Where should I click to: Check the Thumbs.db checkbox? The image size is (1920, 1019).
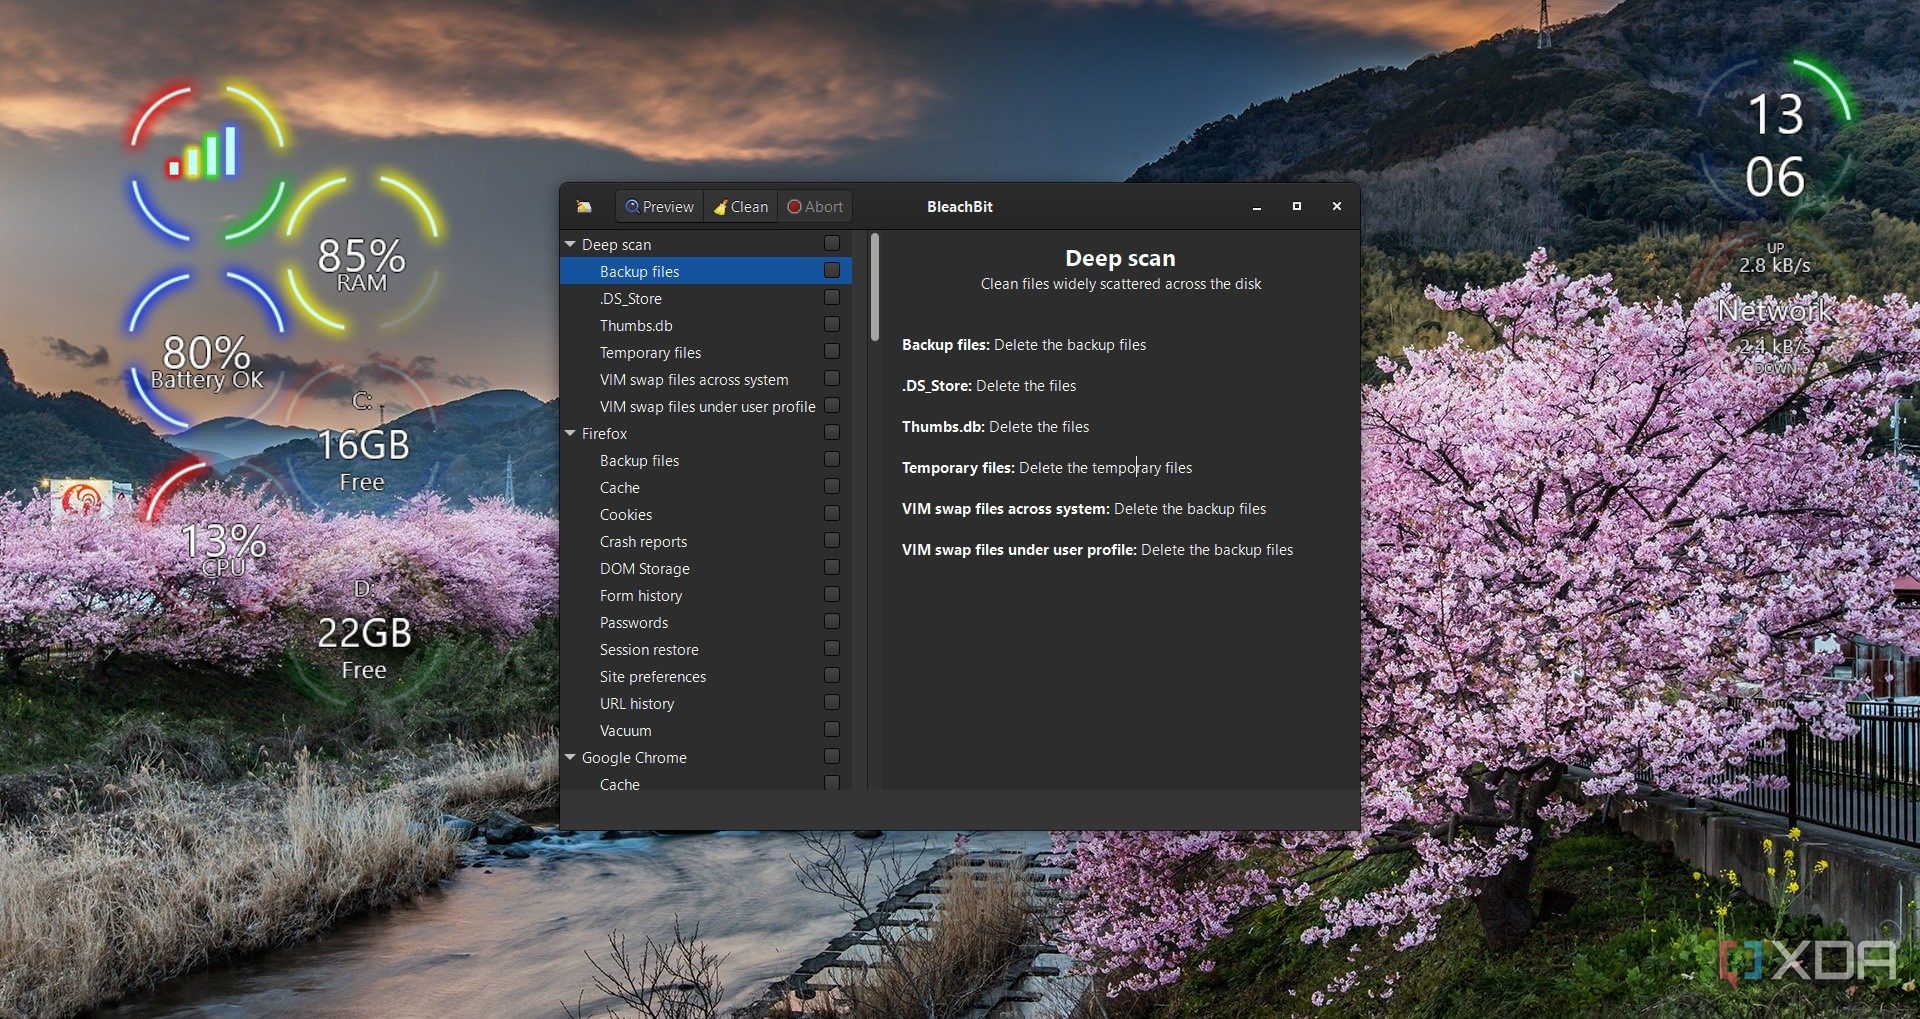pyautogui.click(x=831, y=324)
